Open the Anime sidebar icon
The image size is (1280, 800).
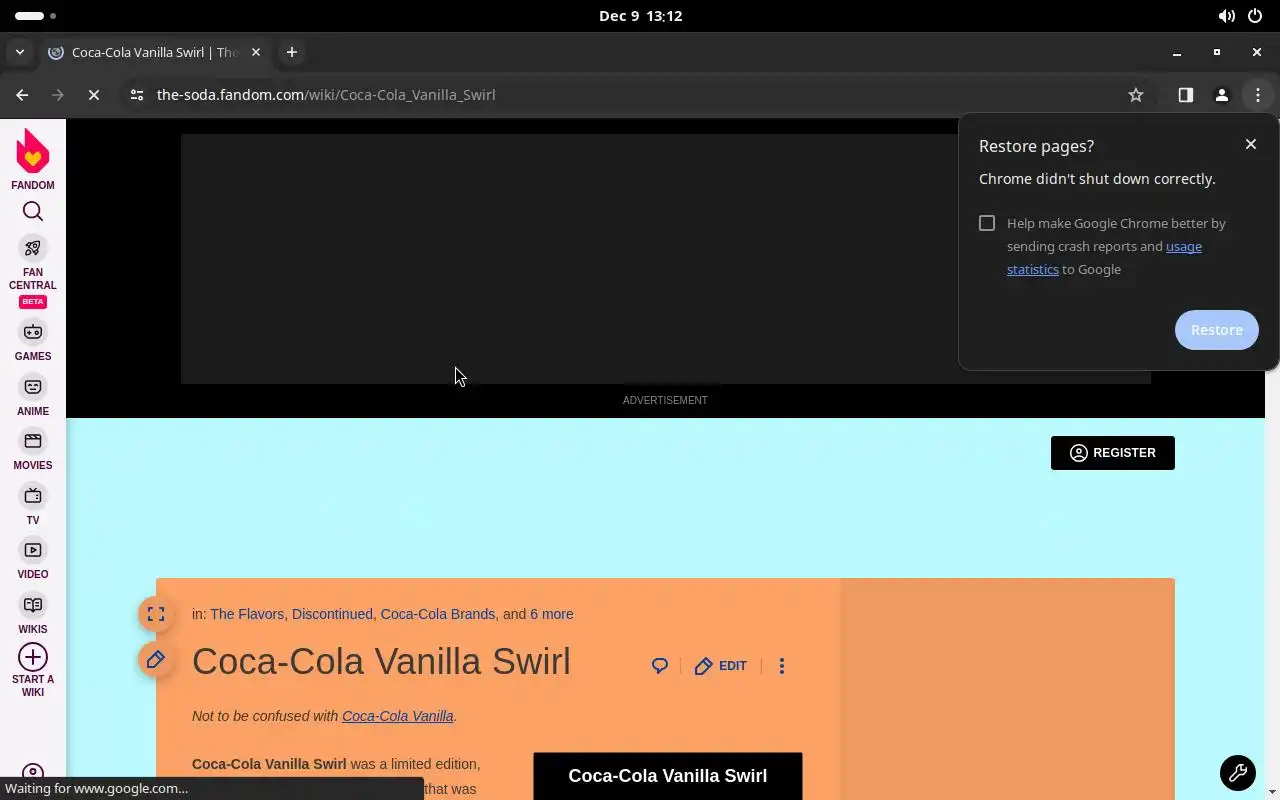pos(33,387)
